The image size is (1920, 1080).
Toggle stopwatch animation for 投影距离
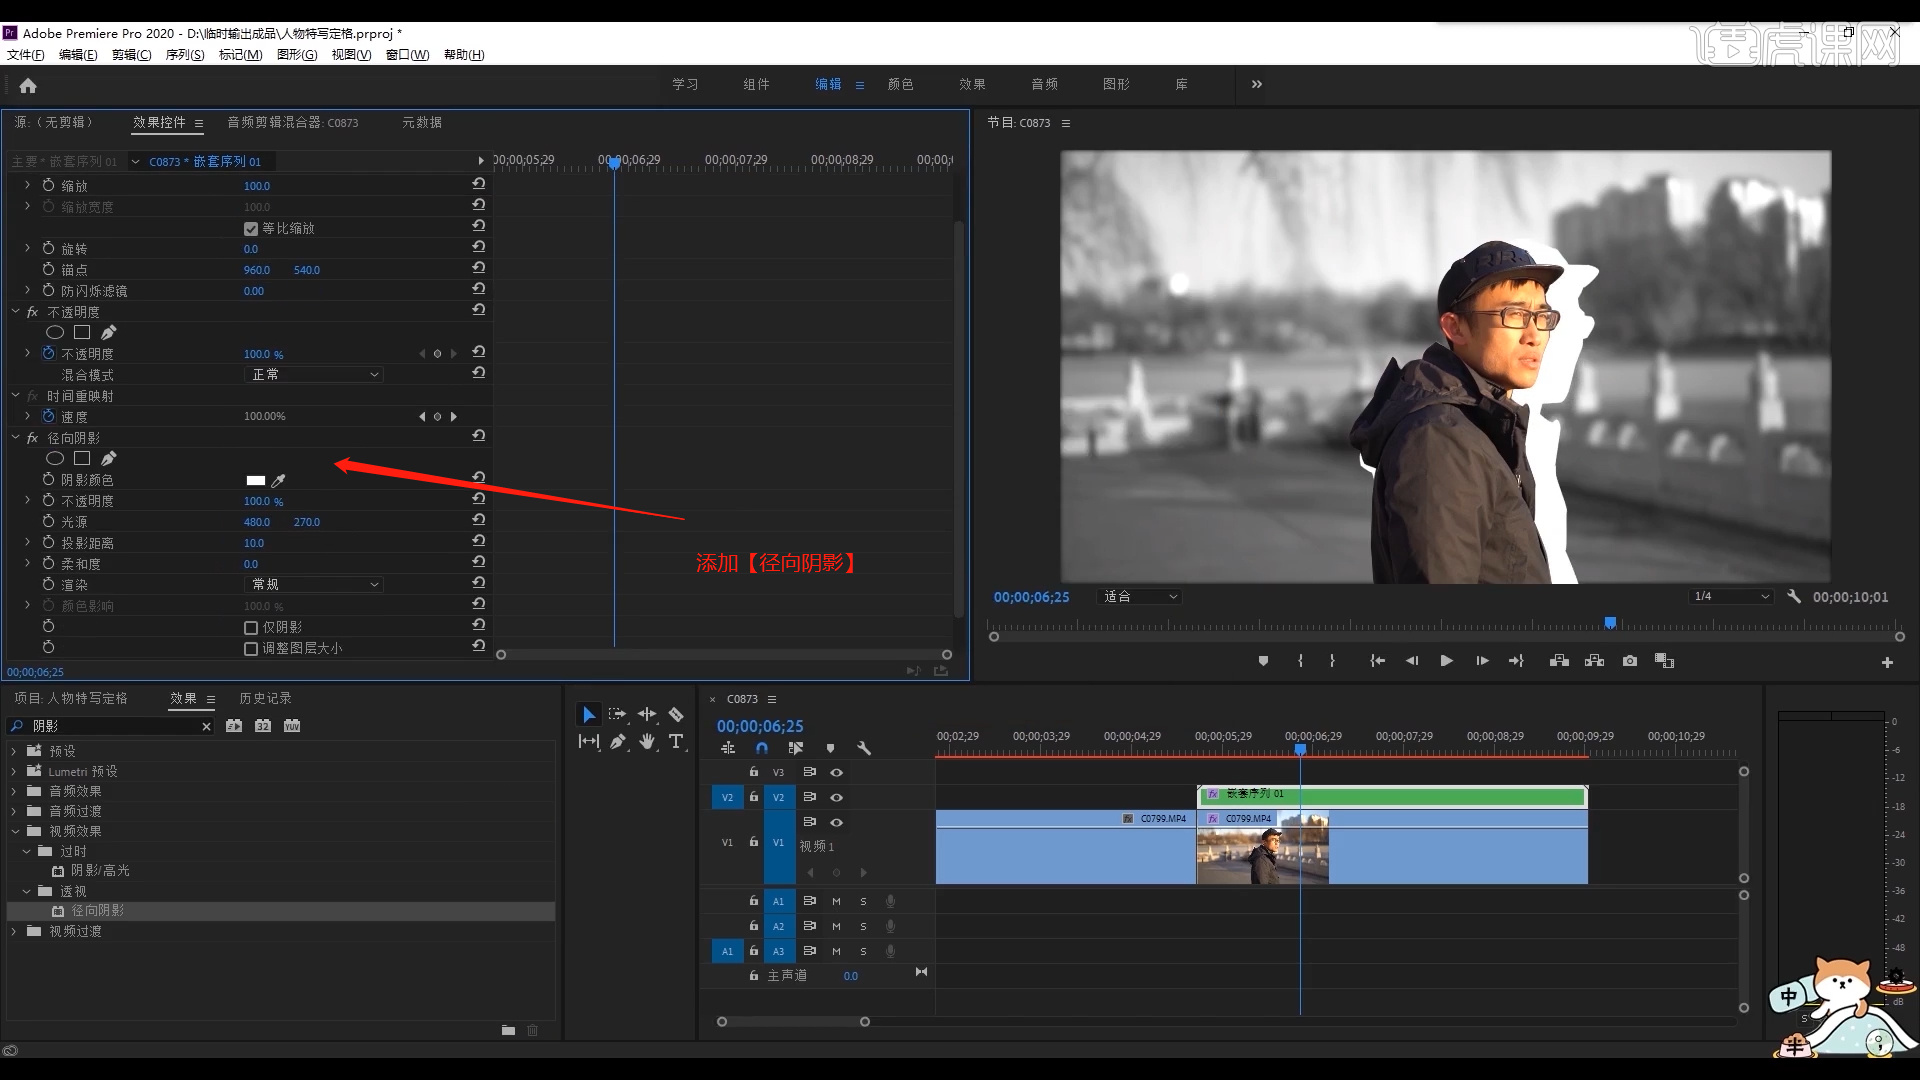pyautogui.click(x=48, y=542)
